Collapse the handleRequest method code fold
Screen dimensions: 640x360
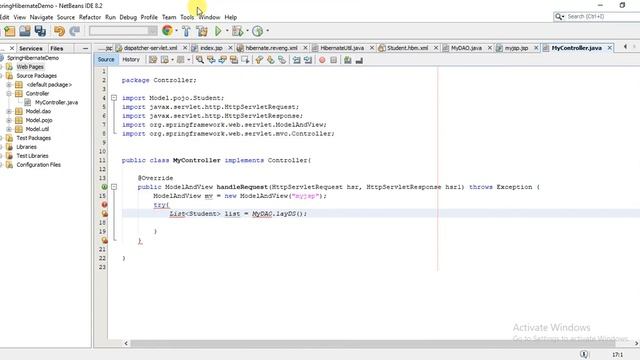pos(114,187)
